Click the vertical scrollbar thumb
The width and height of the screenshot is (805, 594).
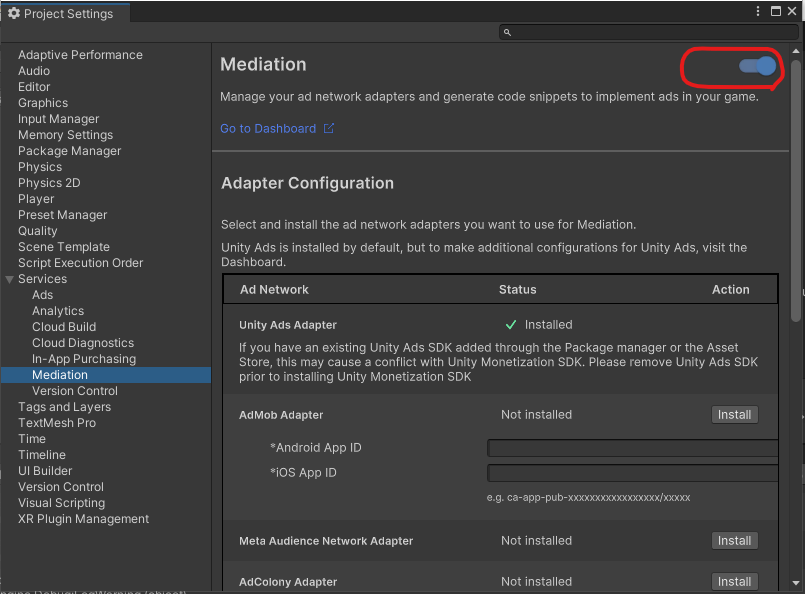796,191
